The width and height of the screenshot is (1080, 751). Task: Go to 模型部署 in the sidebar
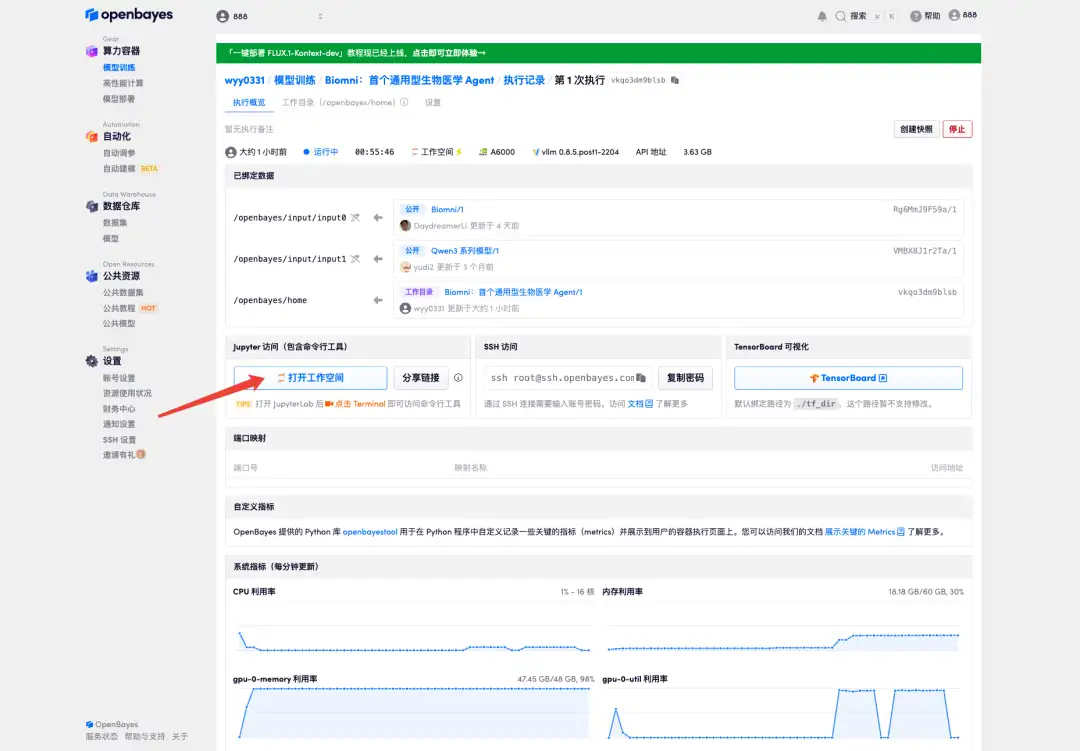pos(119,99)
